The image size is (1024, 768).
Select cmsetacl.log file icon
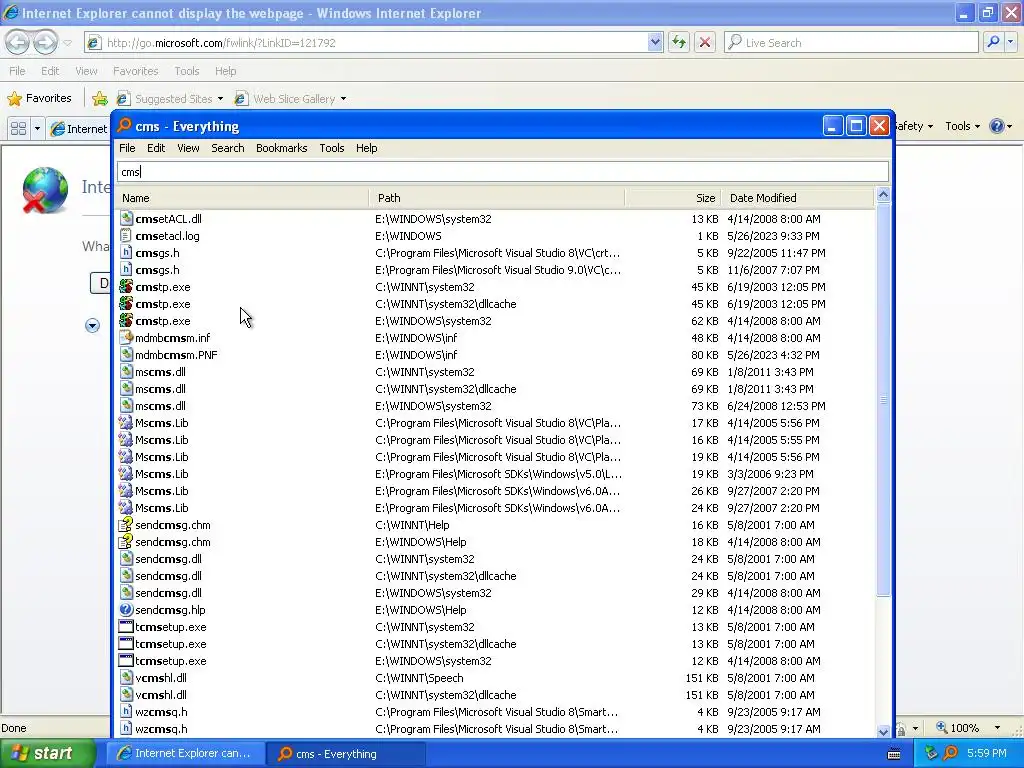click(126, 236)
